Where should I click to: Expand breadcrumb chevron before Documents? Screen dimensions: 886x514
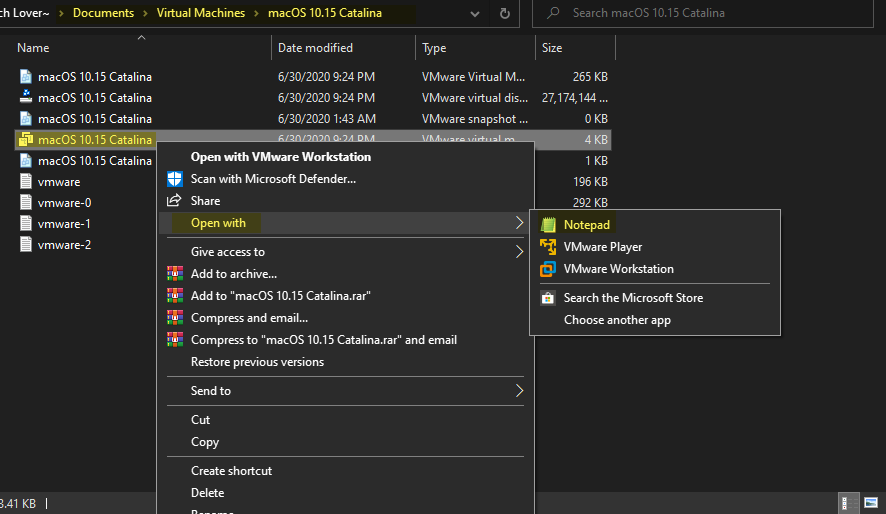61,13
